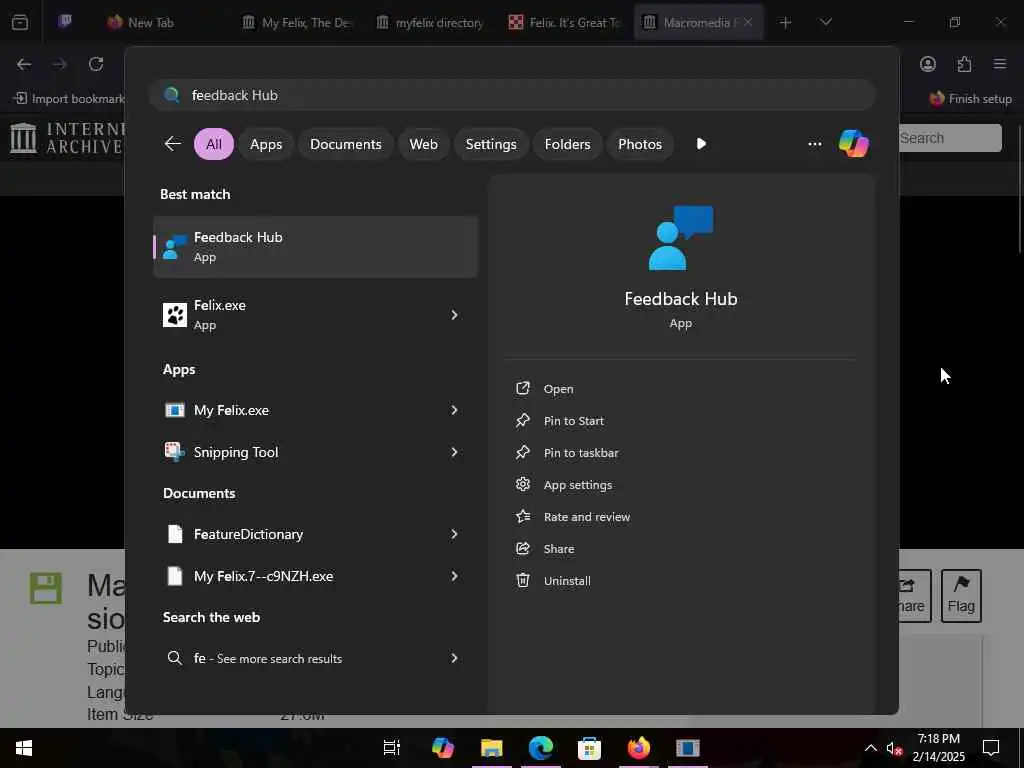Open Firefox extensions puzzle icon

(x=964, y=64)
